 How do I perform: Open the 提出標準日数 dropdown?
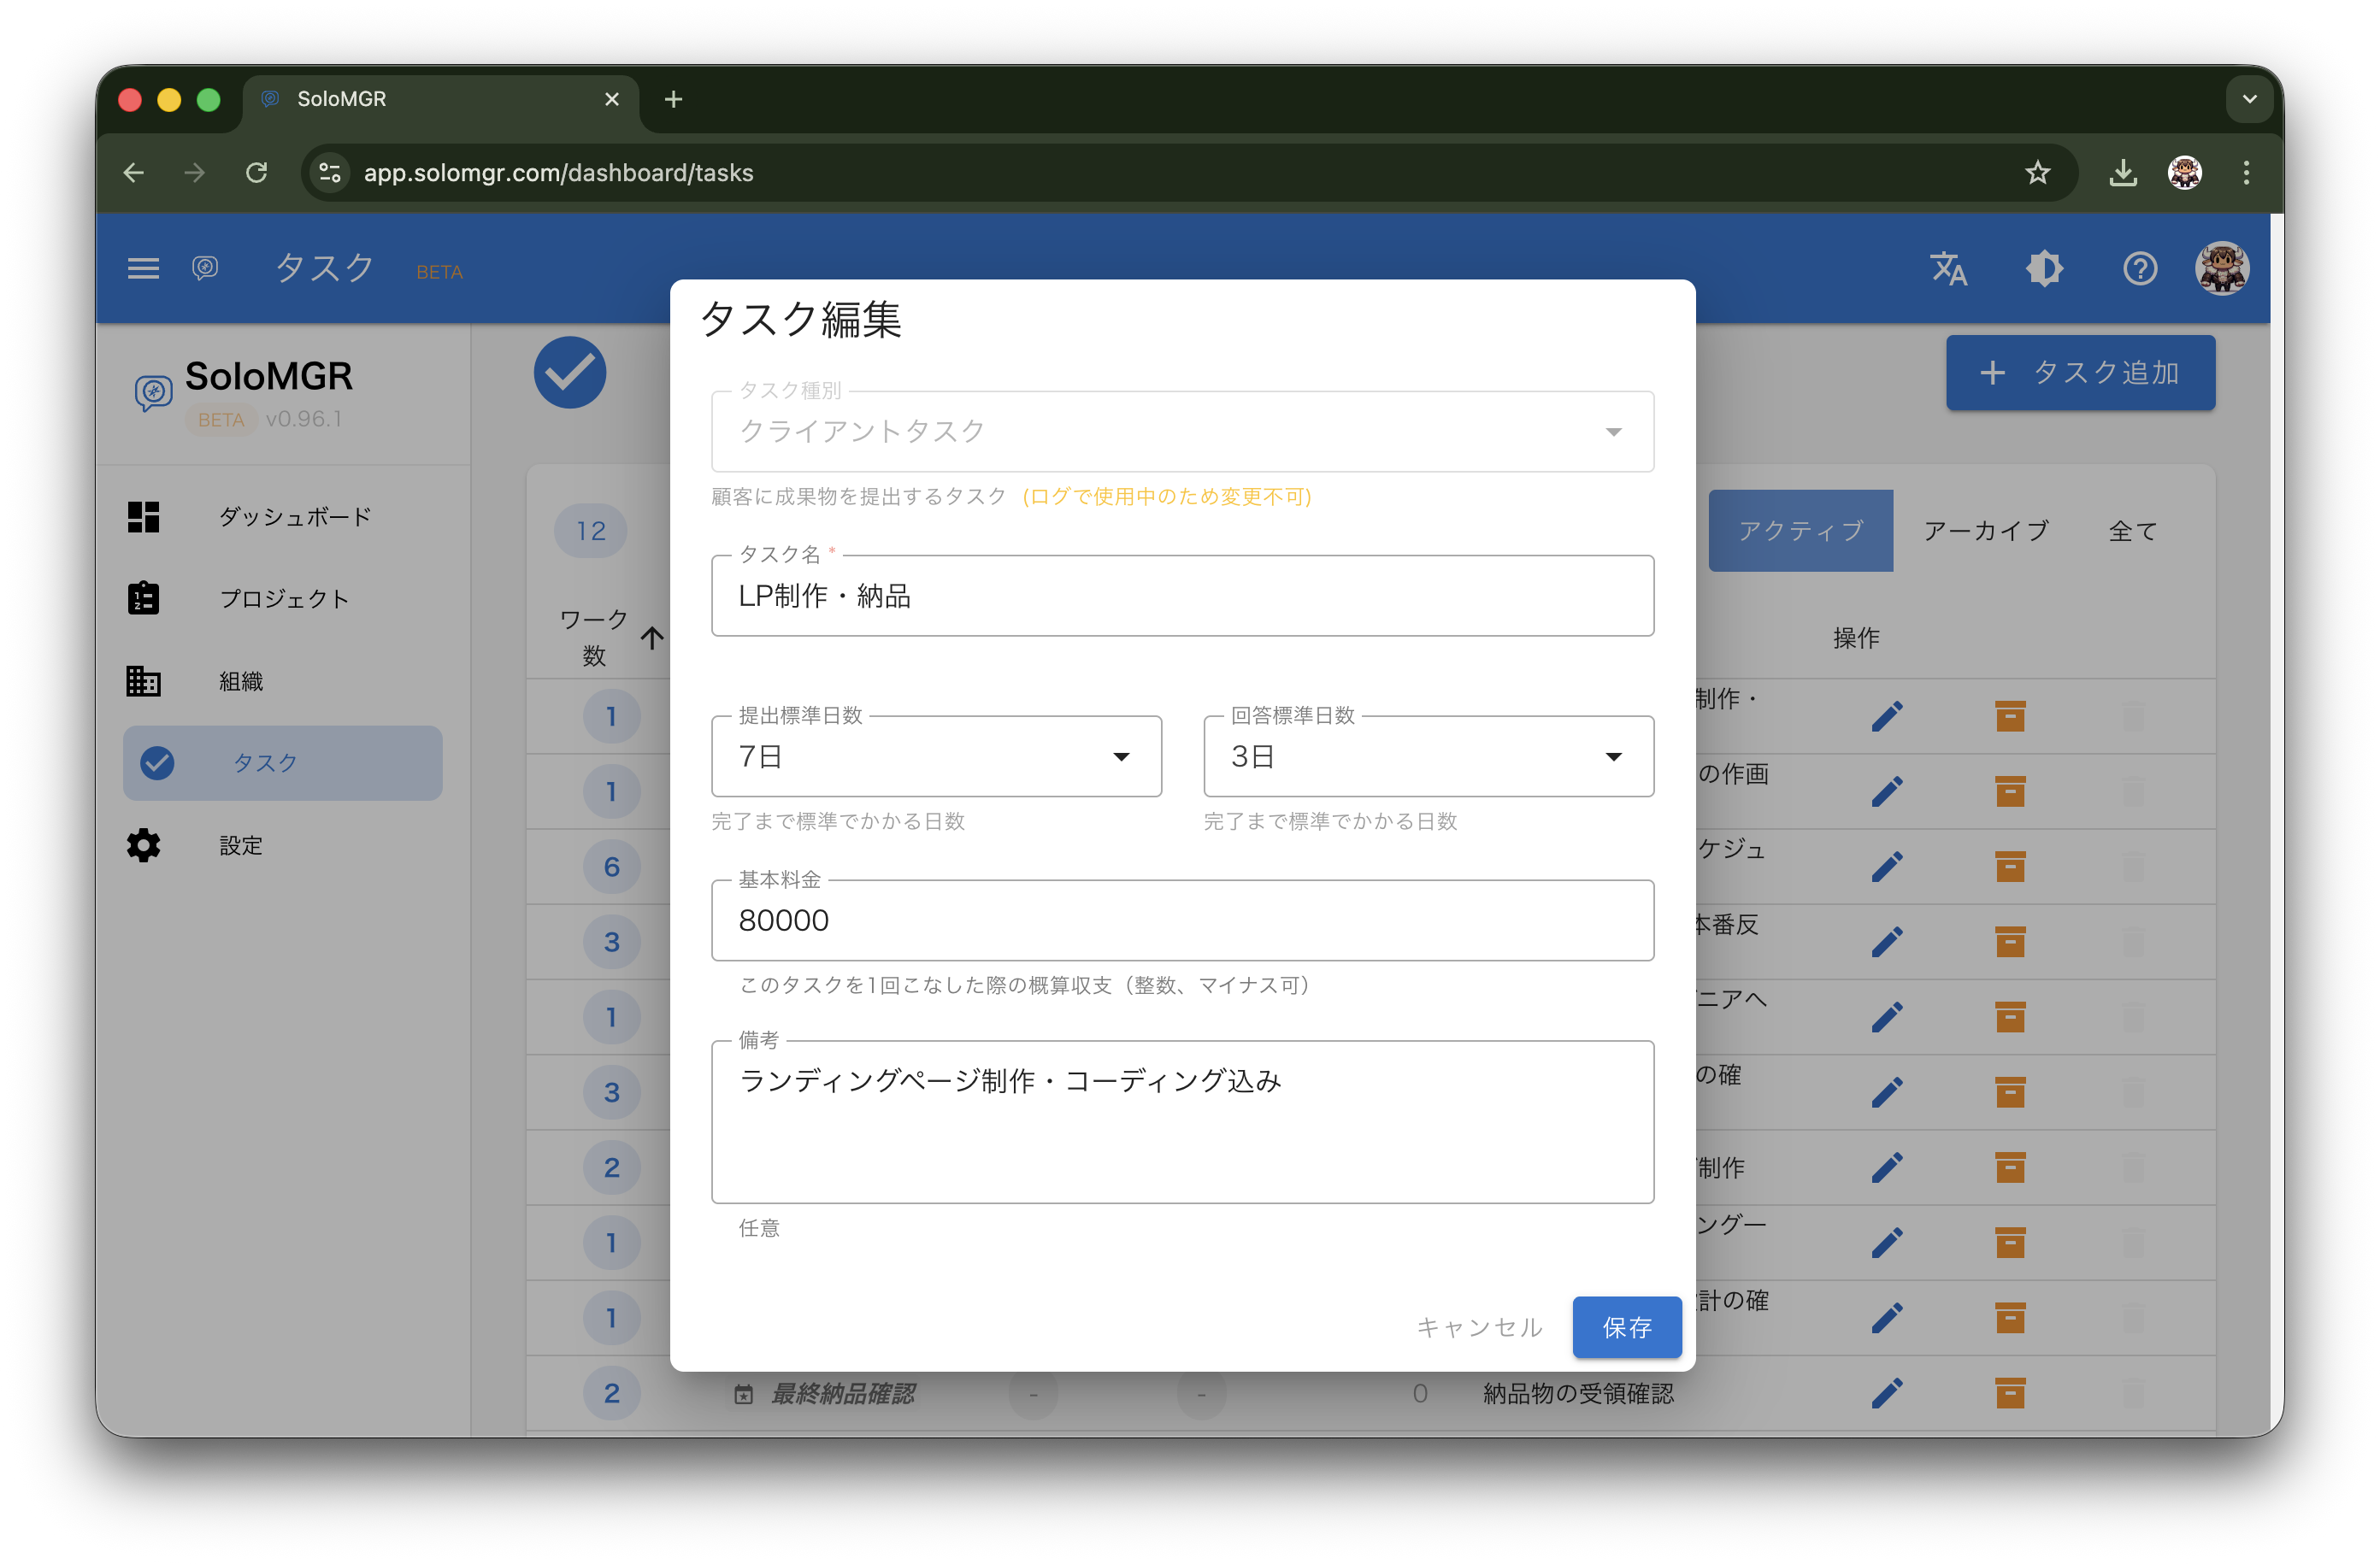1122,757
